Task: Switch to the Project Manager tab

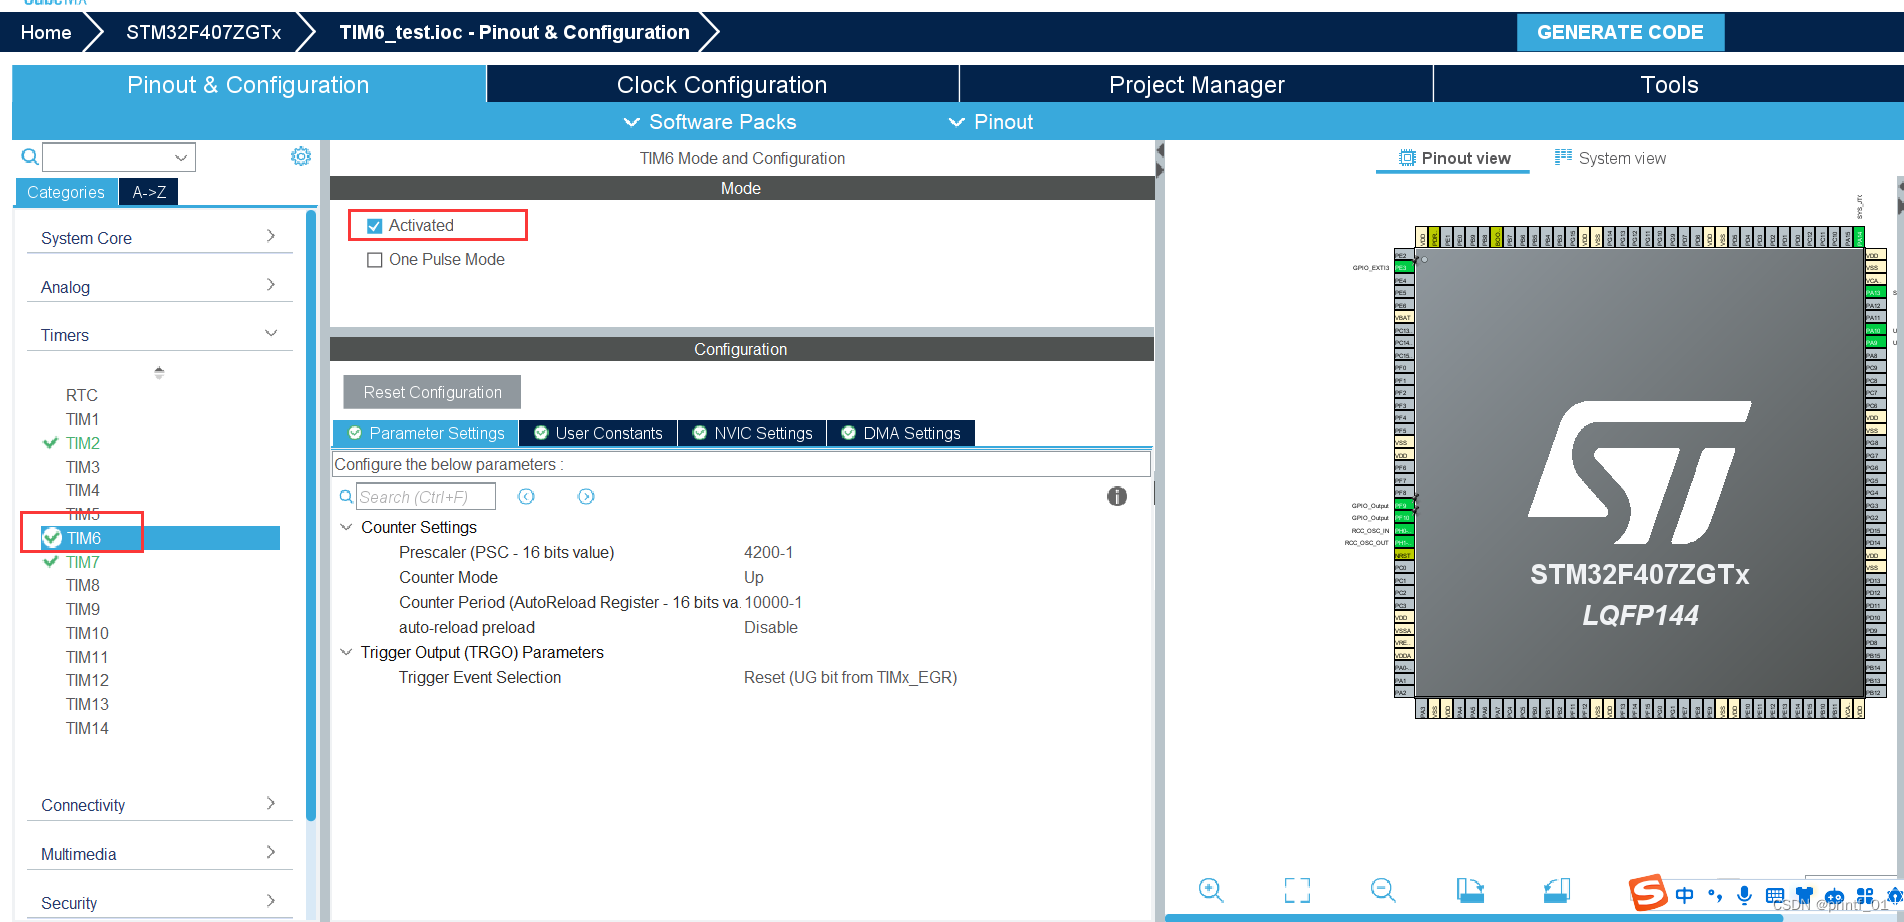Action: pyautogui.click(x=1196, y=85)
